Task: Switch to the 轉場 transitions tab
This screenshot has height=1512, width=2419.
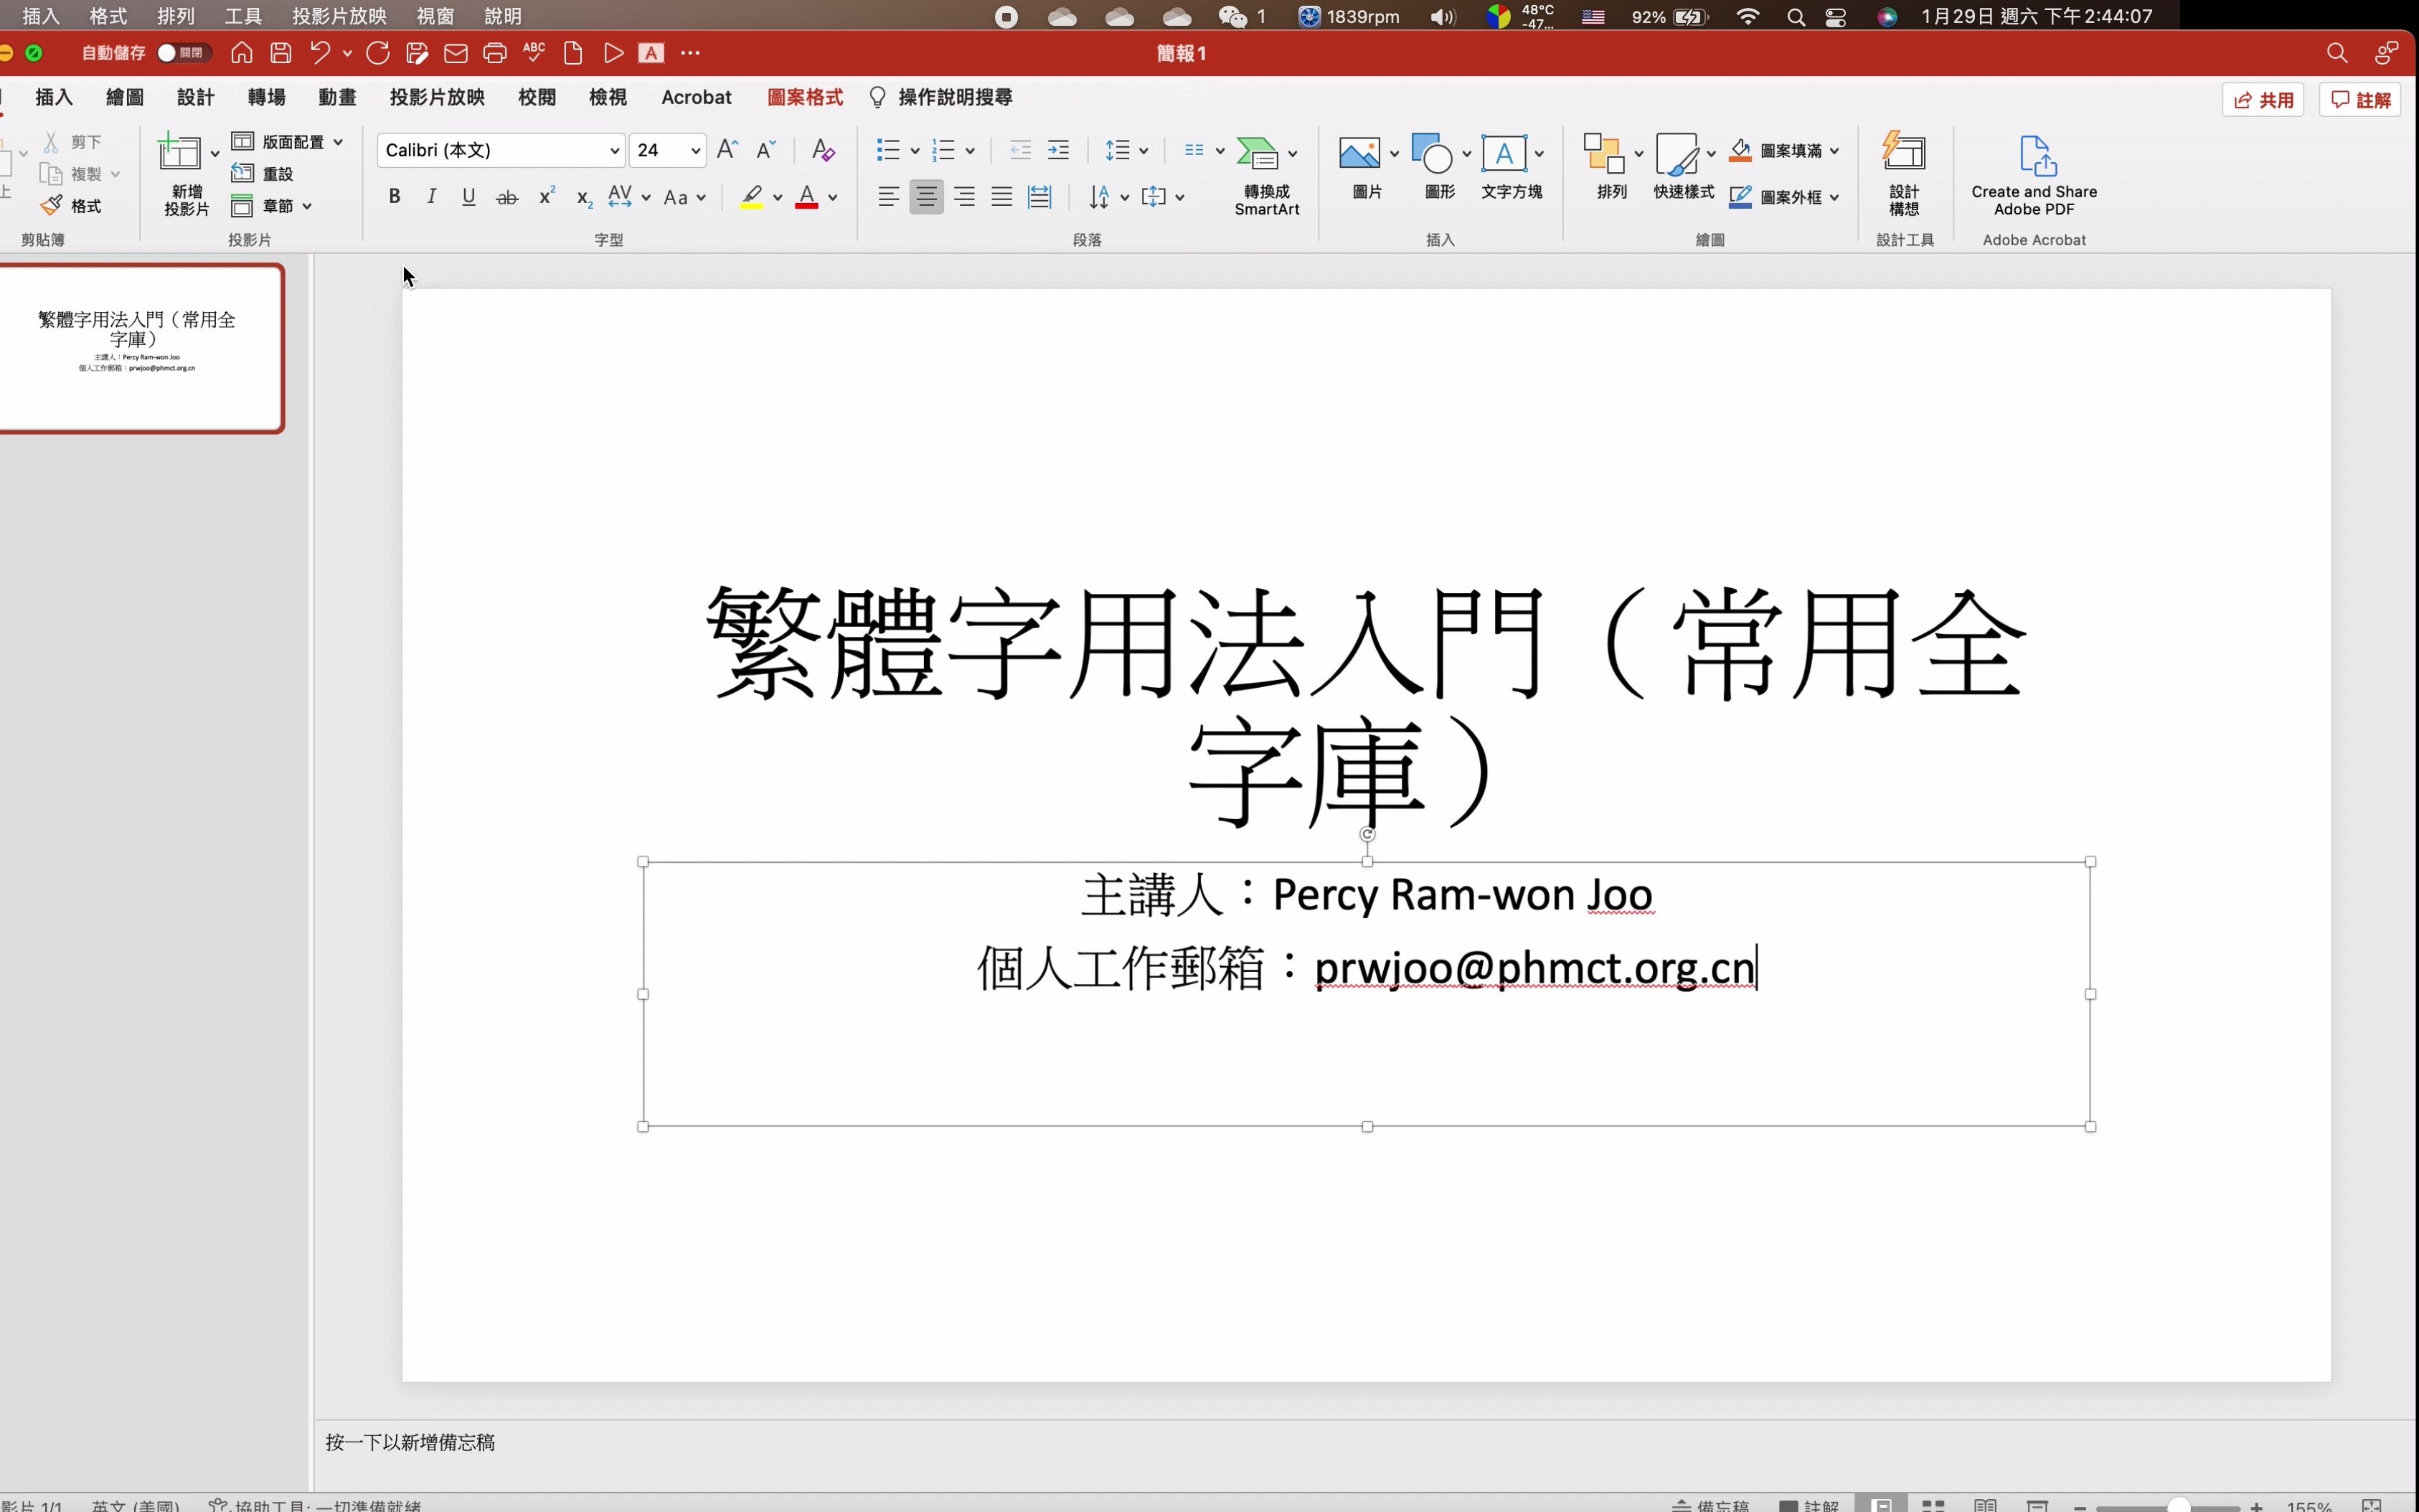Action: coord(266,97)
